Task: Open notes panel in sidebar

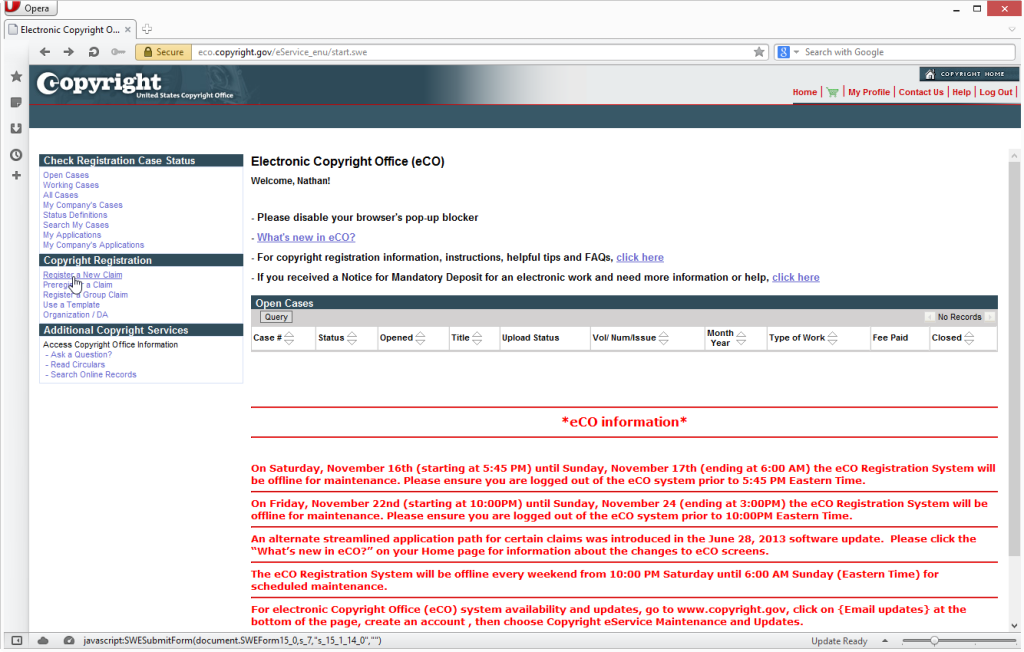Action: coord(16,103)
